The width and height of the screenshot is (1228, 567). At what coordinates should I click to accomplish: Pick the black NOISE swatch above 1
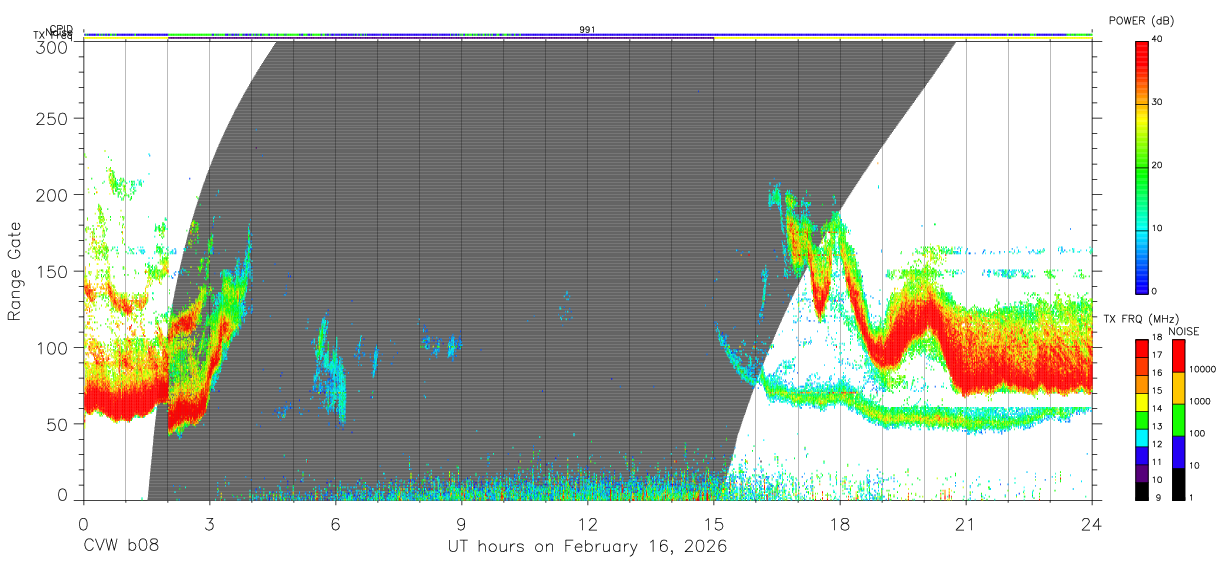tap(1179, 484)
